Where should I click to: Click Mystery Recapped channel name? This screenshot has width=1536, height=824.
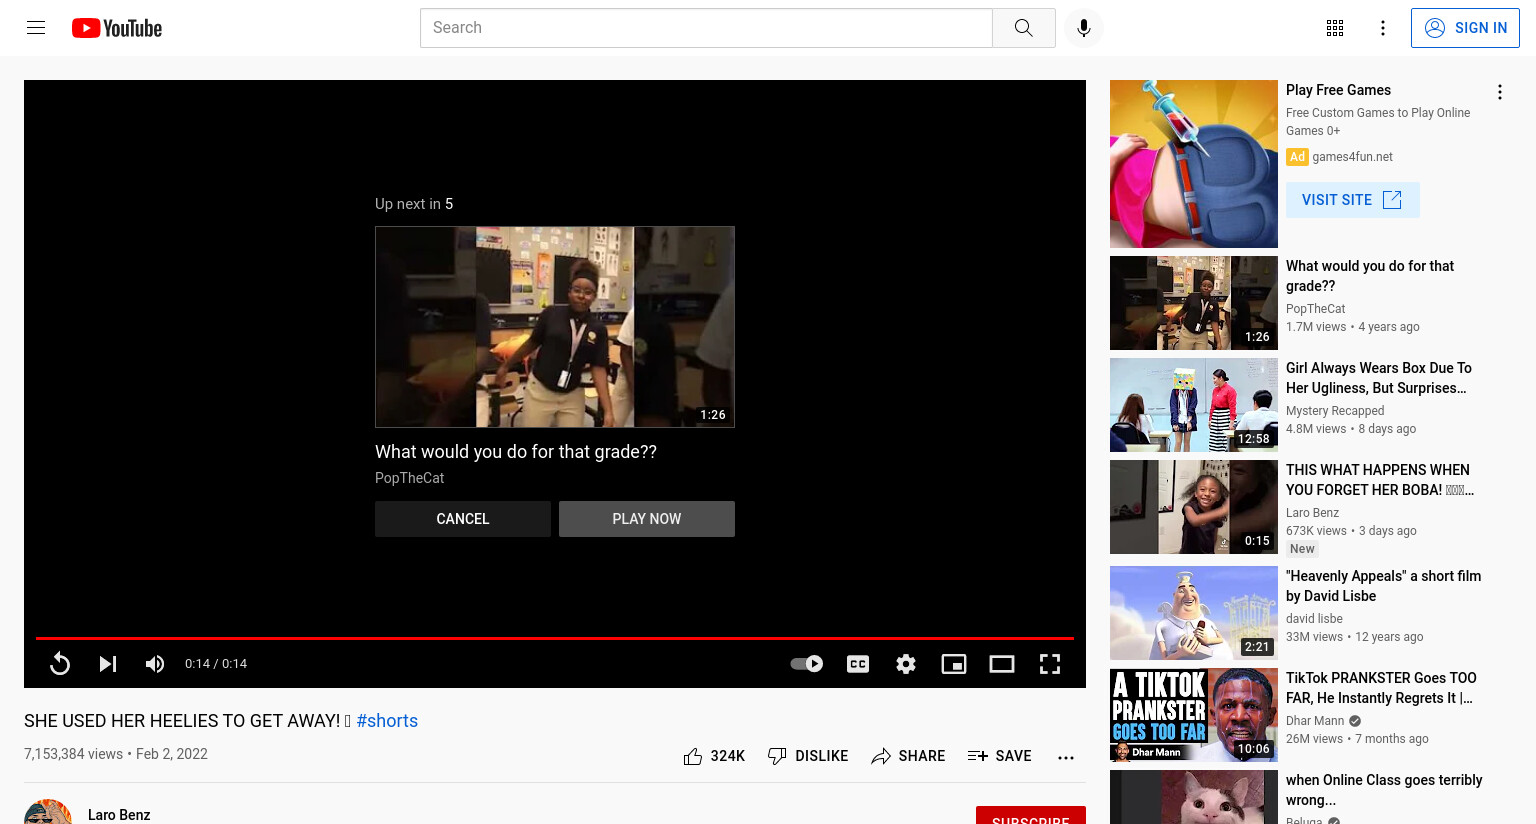[1335, 411]
